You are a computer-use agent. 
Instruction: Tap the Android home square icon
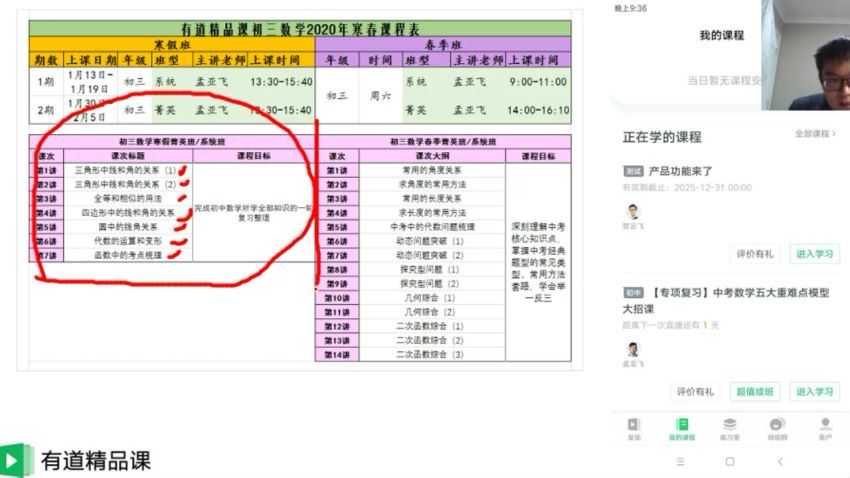point(730,462)
